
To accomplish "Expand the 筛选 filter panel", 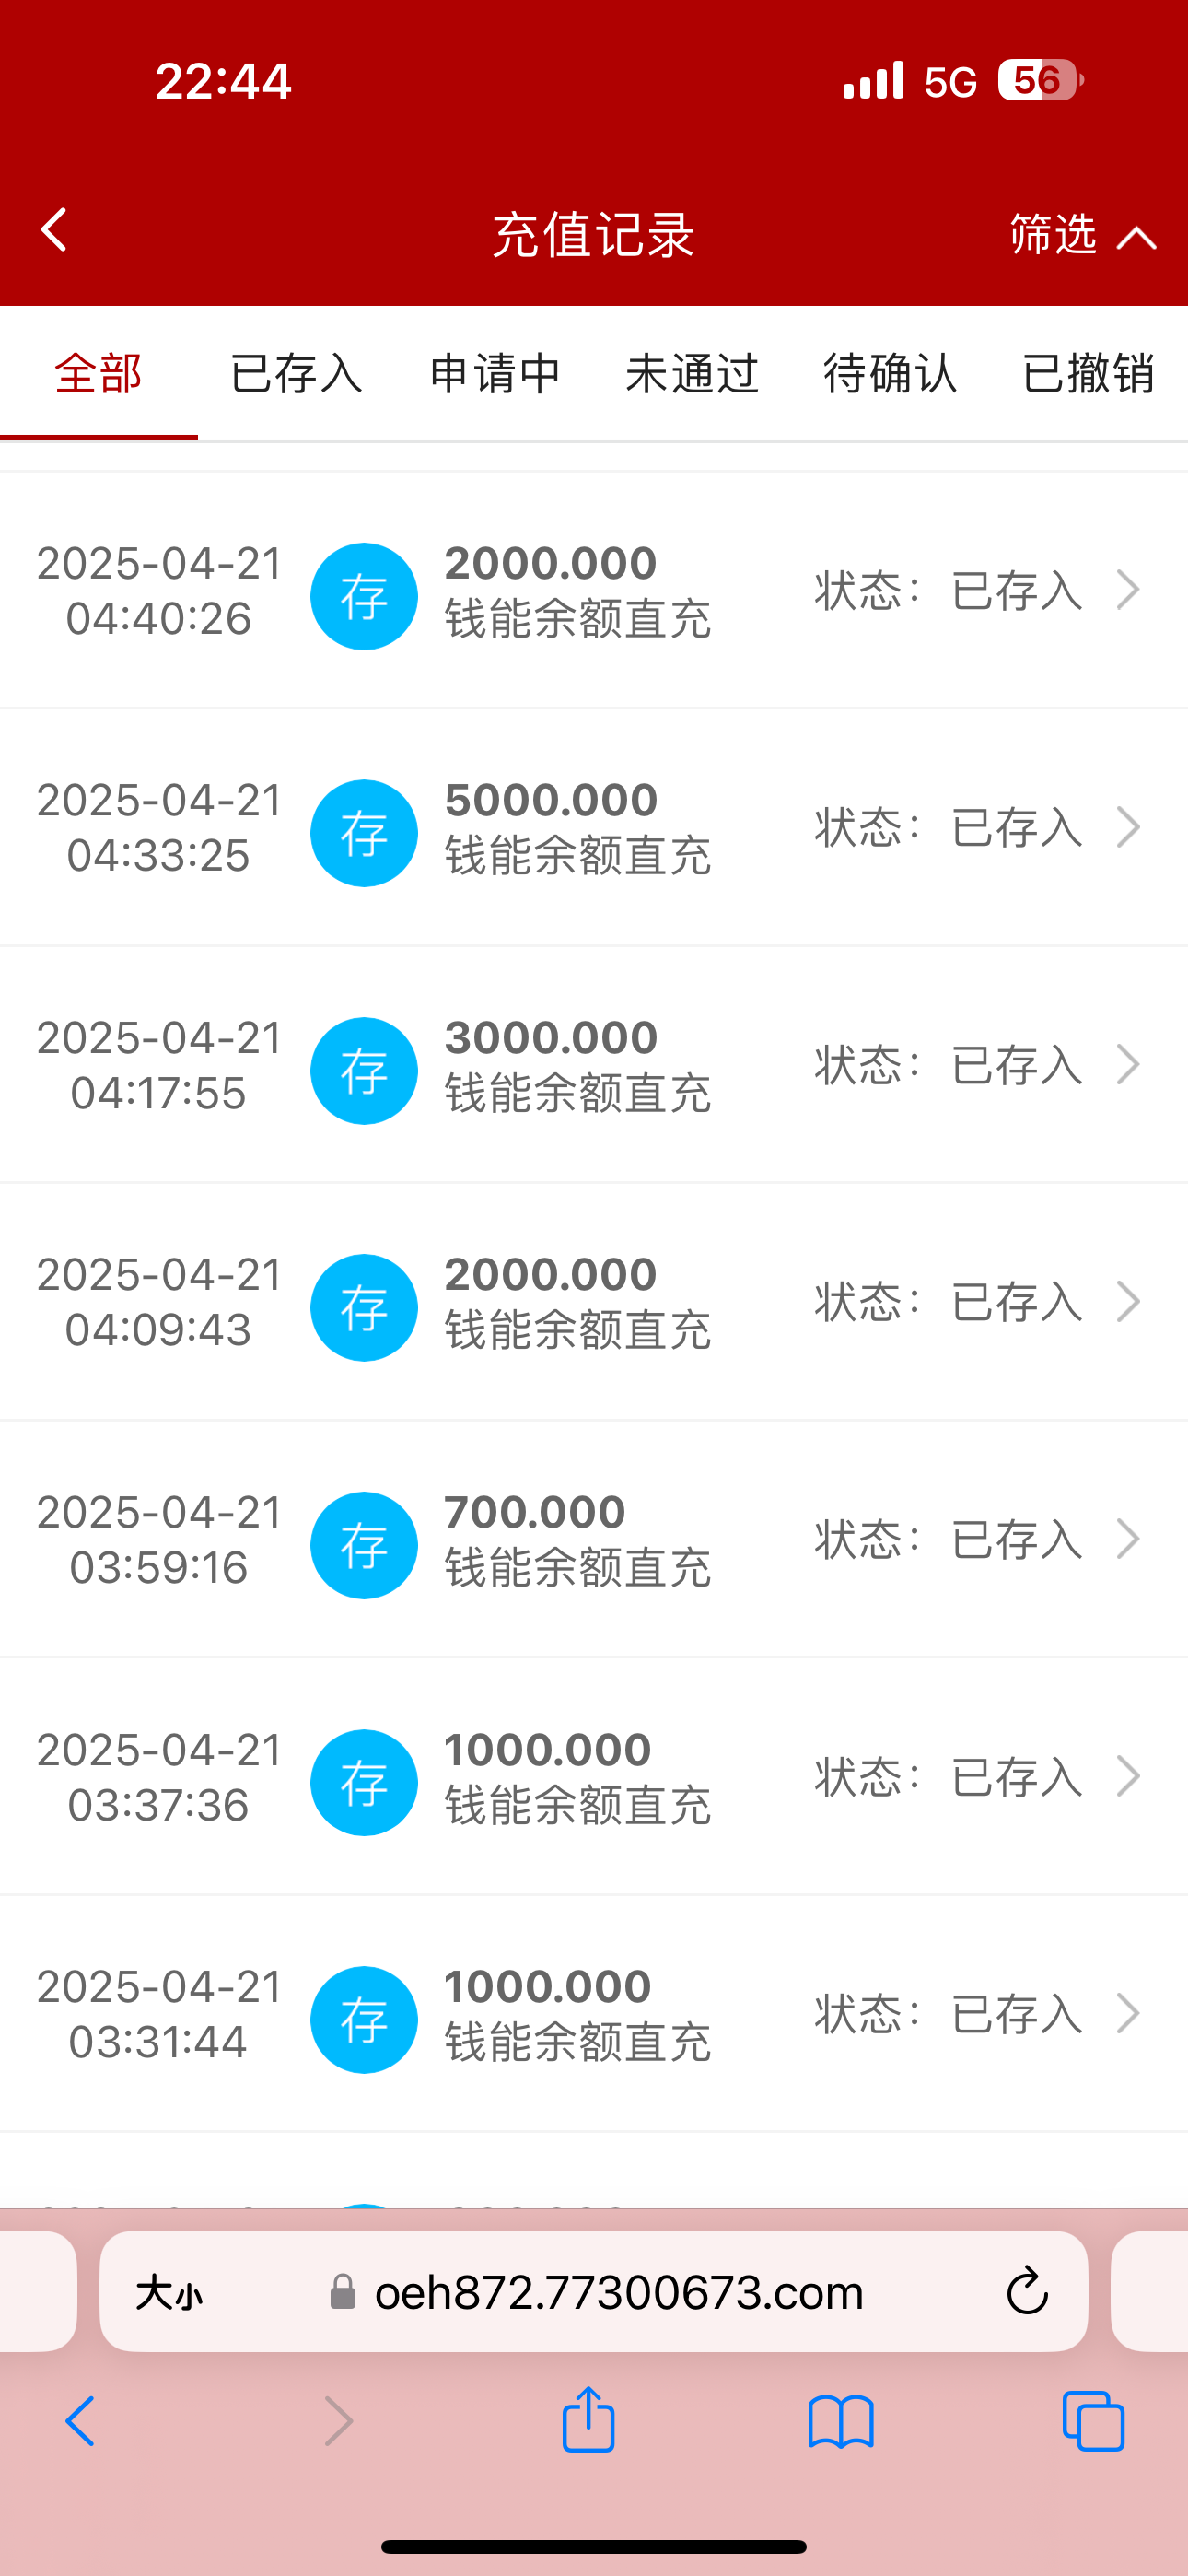I will [x=1082, y=235].
